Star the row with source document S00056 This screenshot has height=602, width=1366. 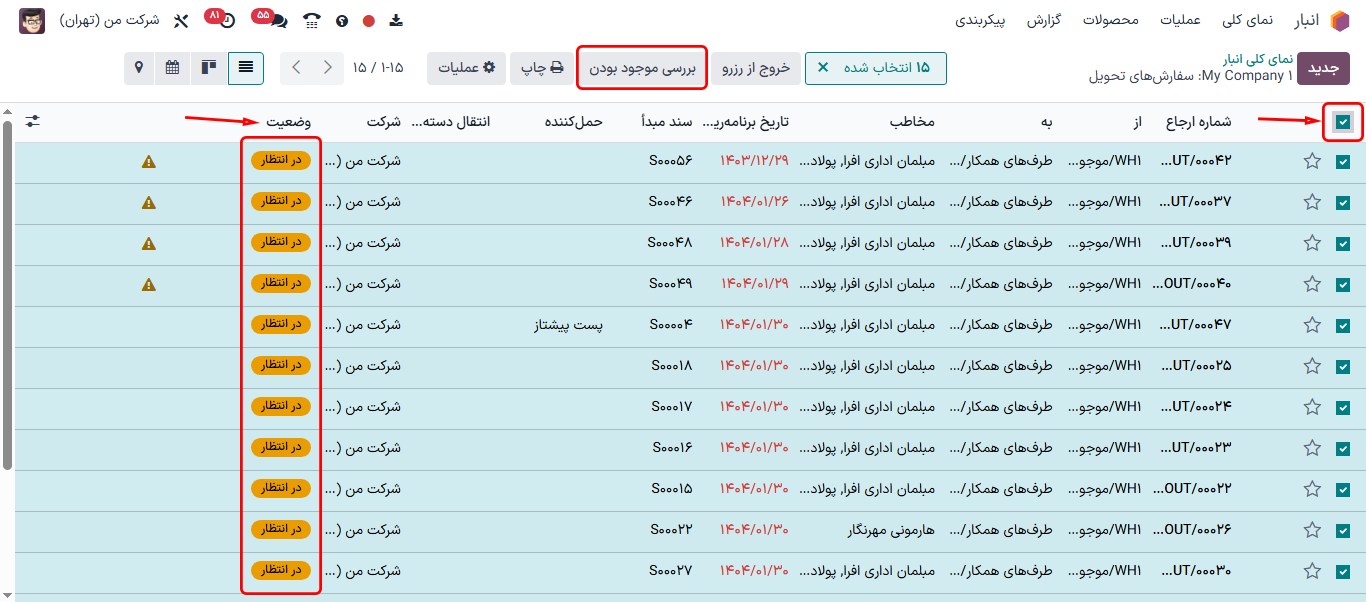1312,161
